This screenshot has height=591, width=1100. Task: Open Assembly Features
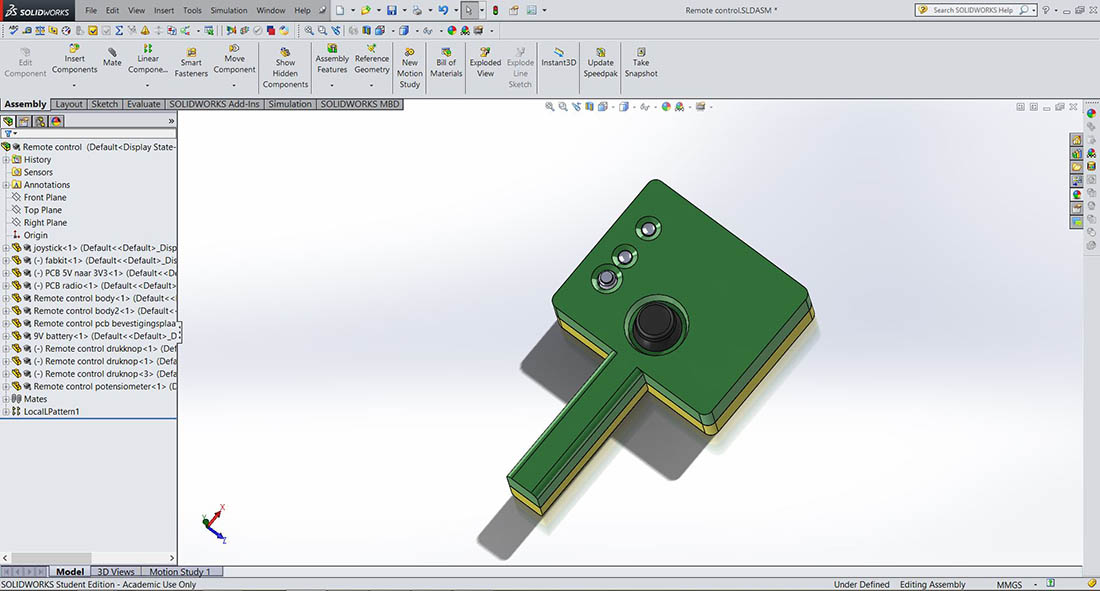(332, 60)
